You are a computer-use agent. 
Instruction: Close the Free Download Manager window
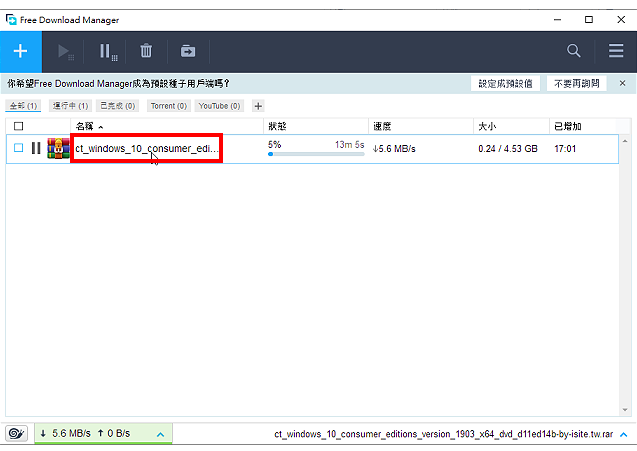coord(621,20)
